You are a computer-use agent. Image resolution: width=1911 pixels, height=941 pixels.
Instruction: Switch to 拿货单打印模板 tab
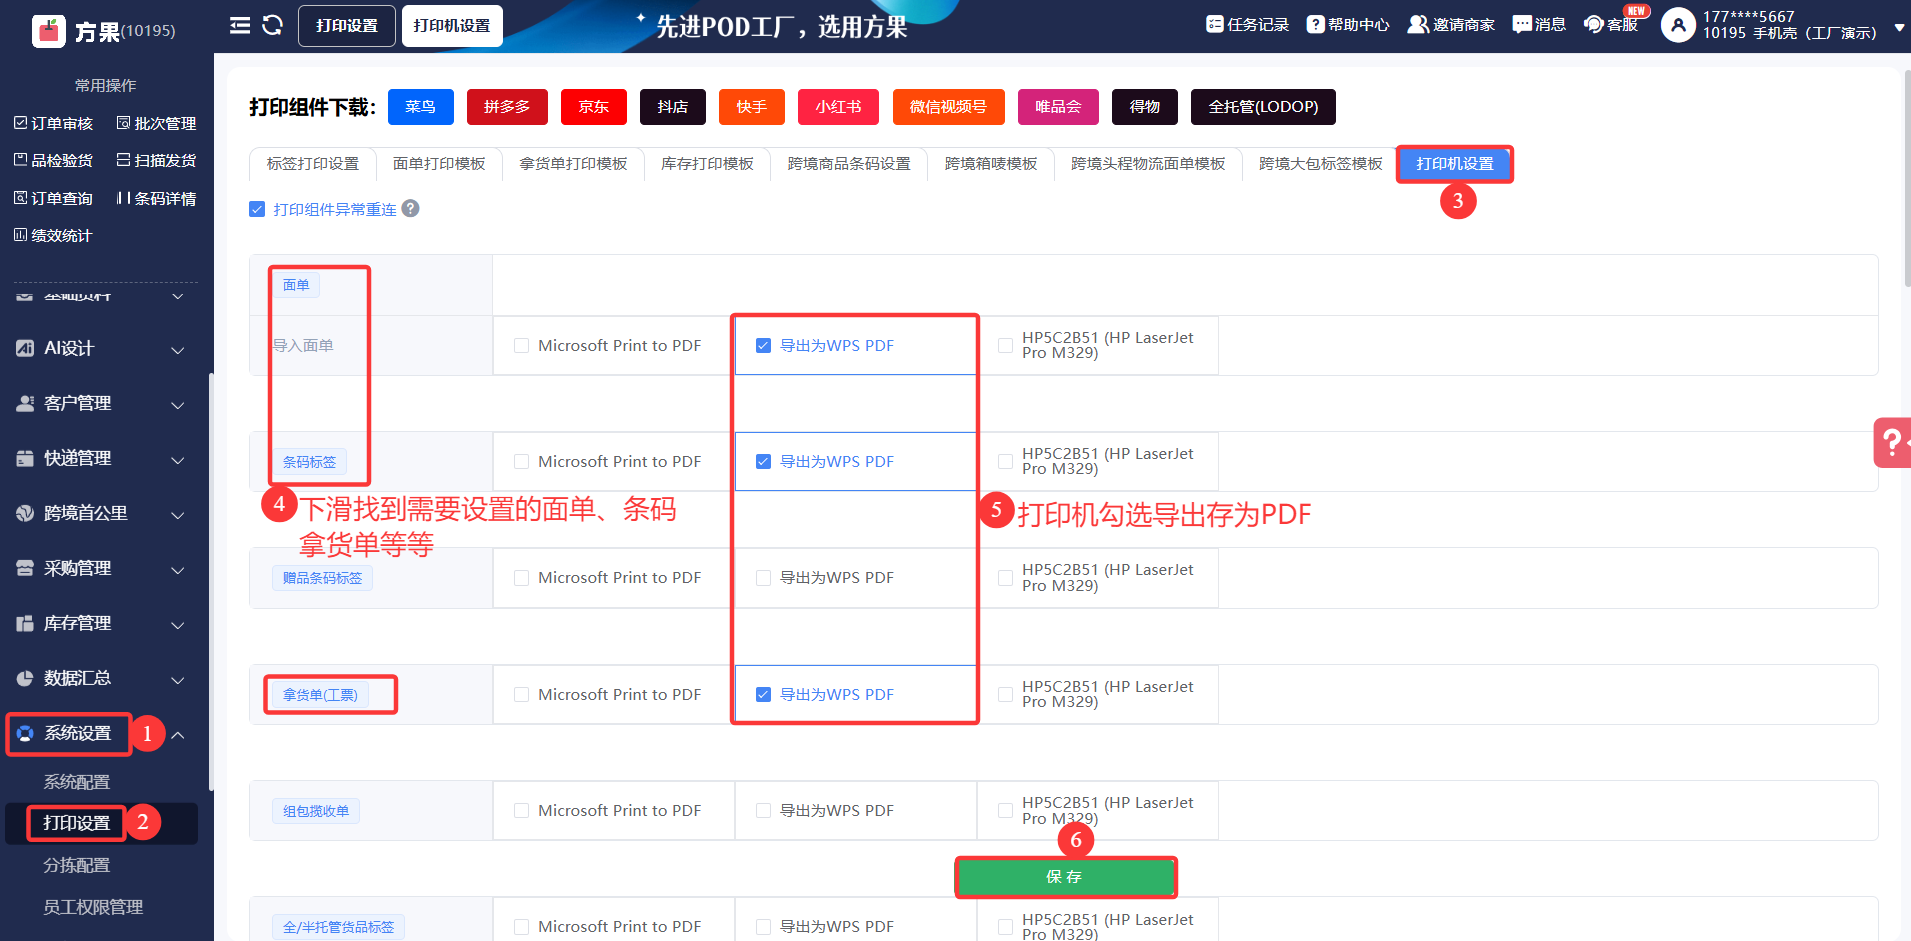coord(573,164)
